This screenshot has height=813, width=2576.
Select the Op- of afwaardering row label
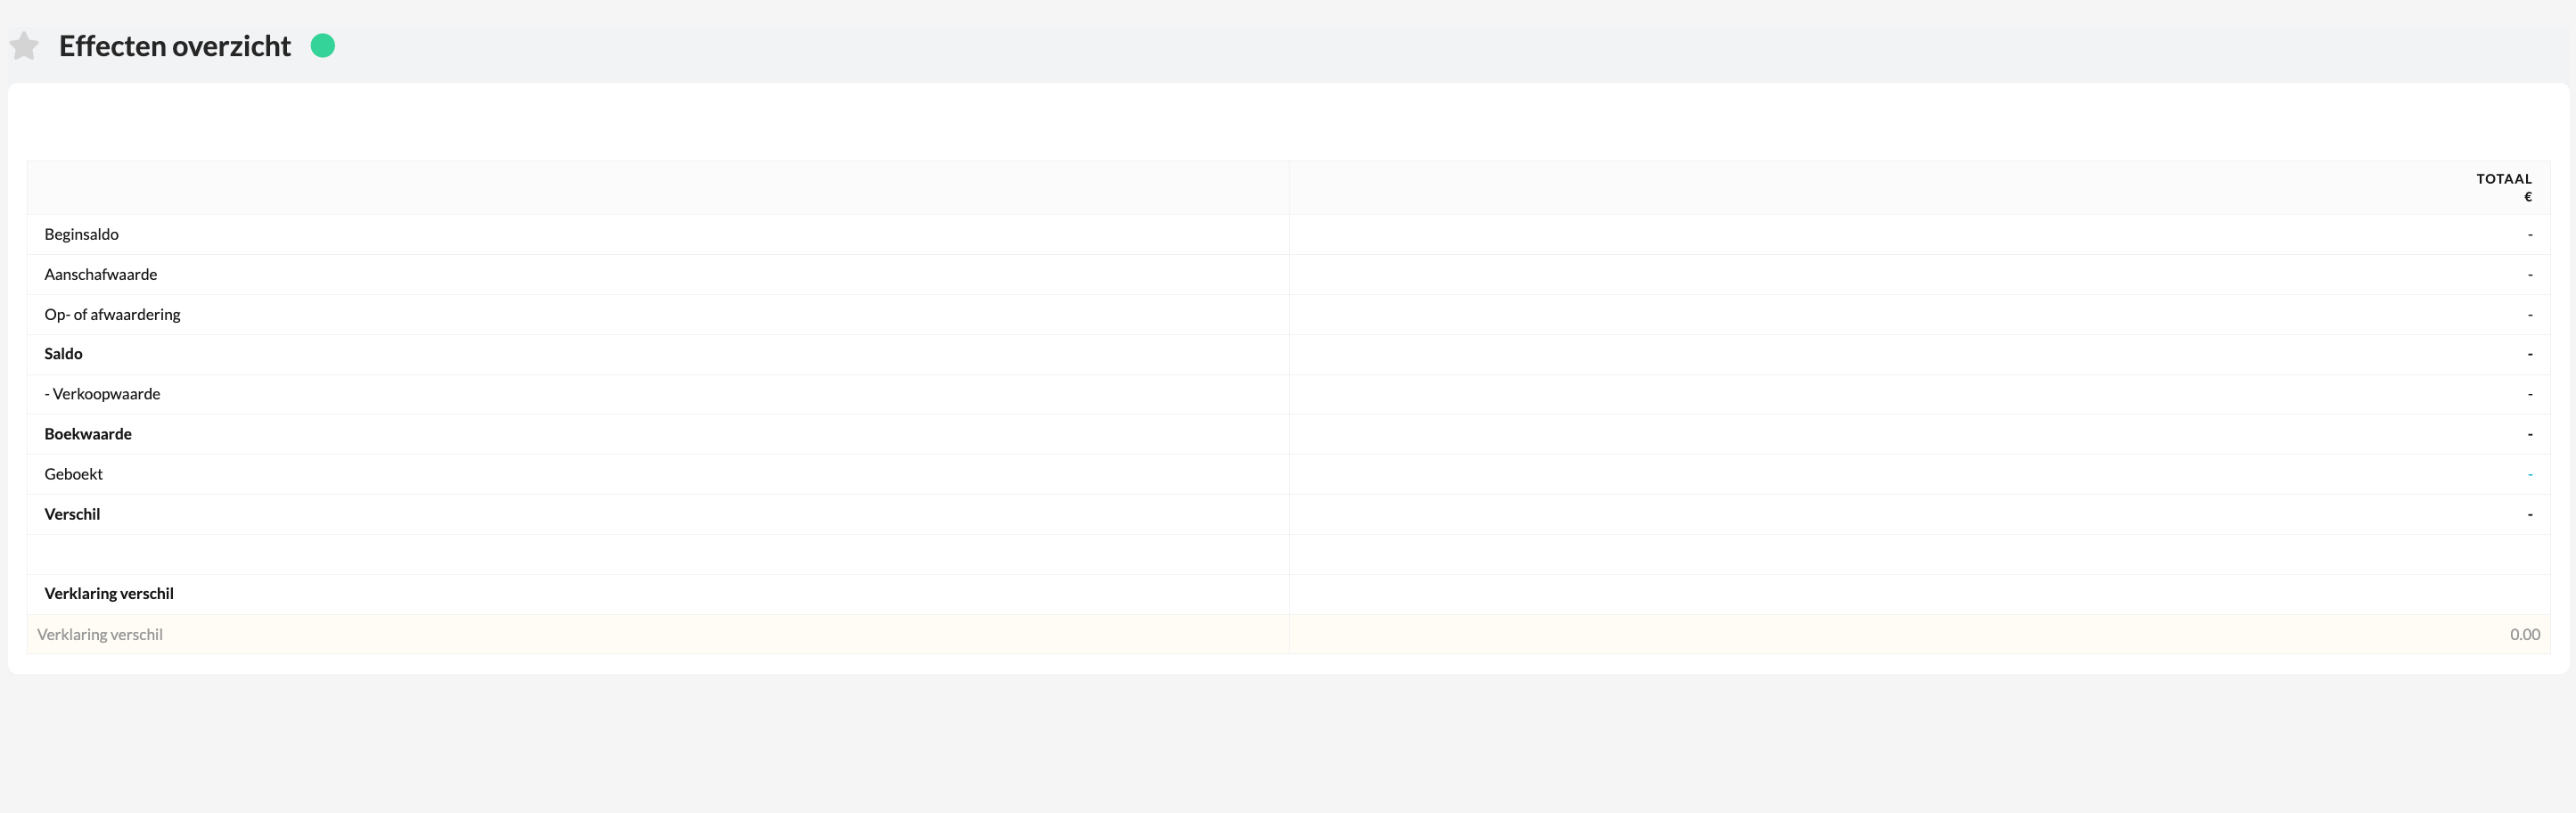112,314
